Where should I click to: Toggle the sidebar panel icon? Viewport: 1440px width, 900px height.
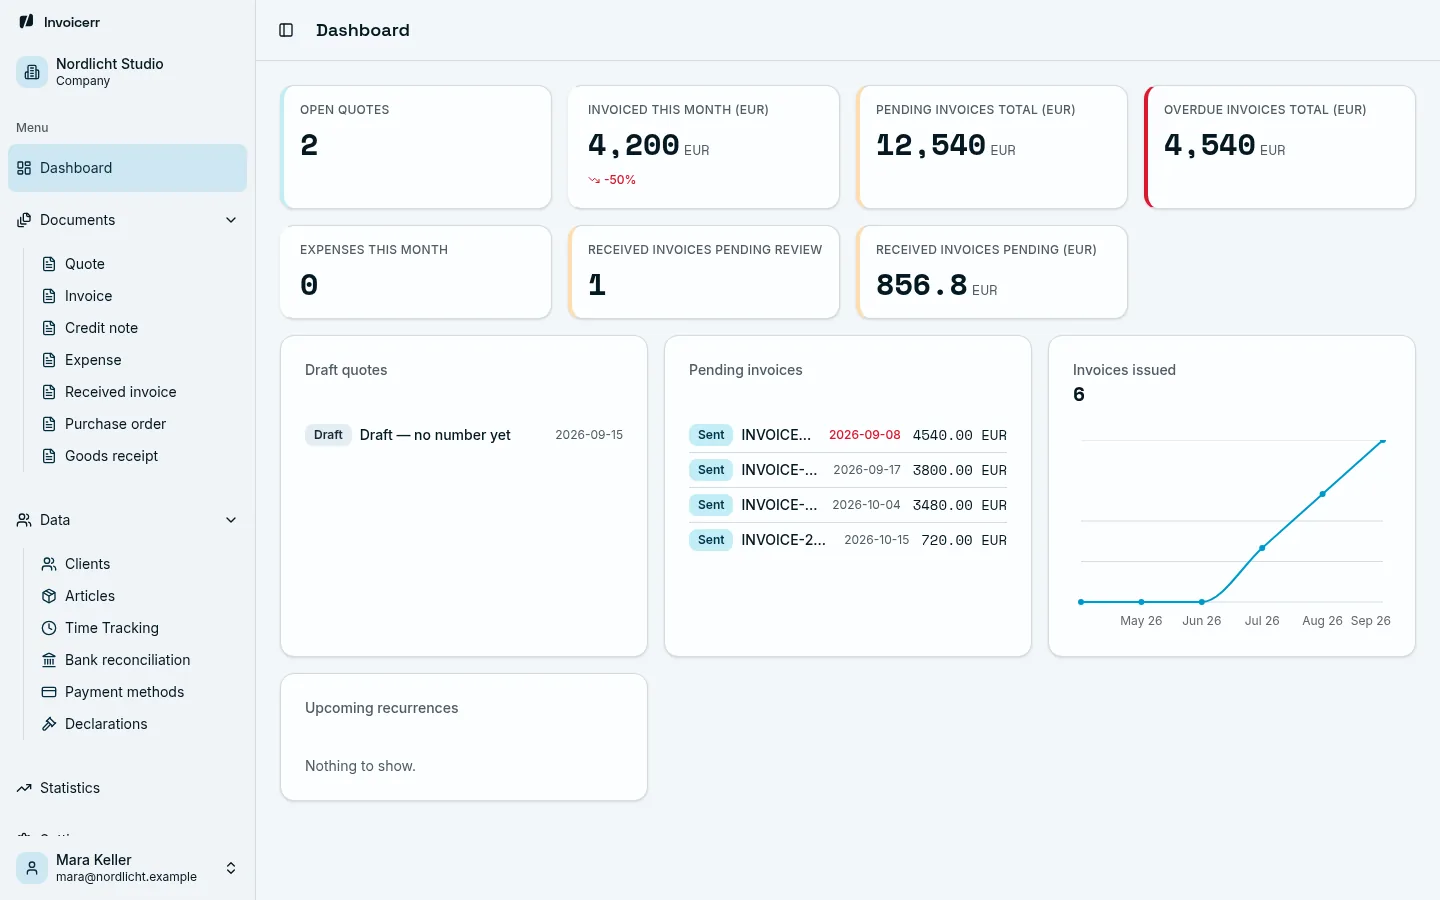(286, 30)
